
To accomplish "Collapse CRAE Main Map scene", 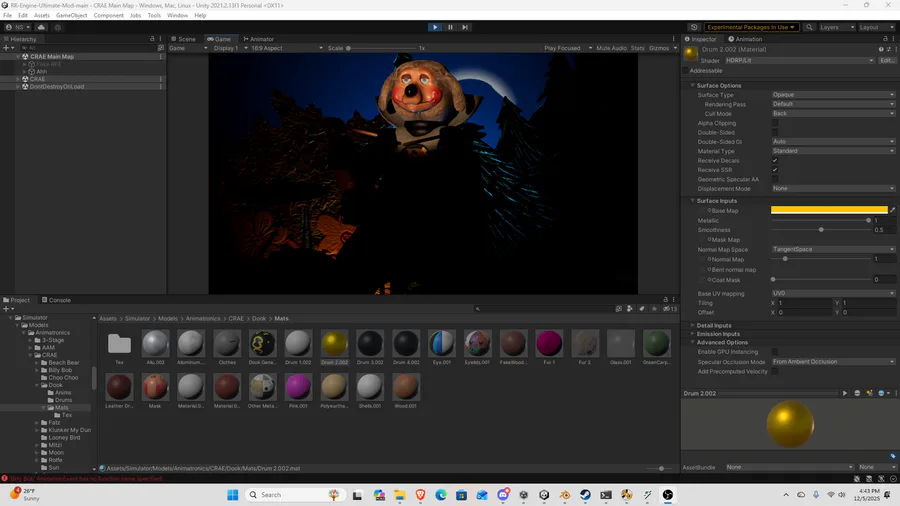I will [18, 57].
